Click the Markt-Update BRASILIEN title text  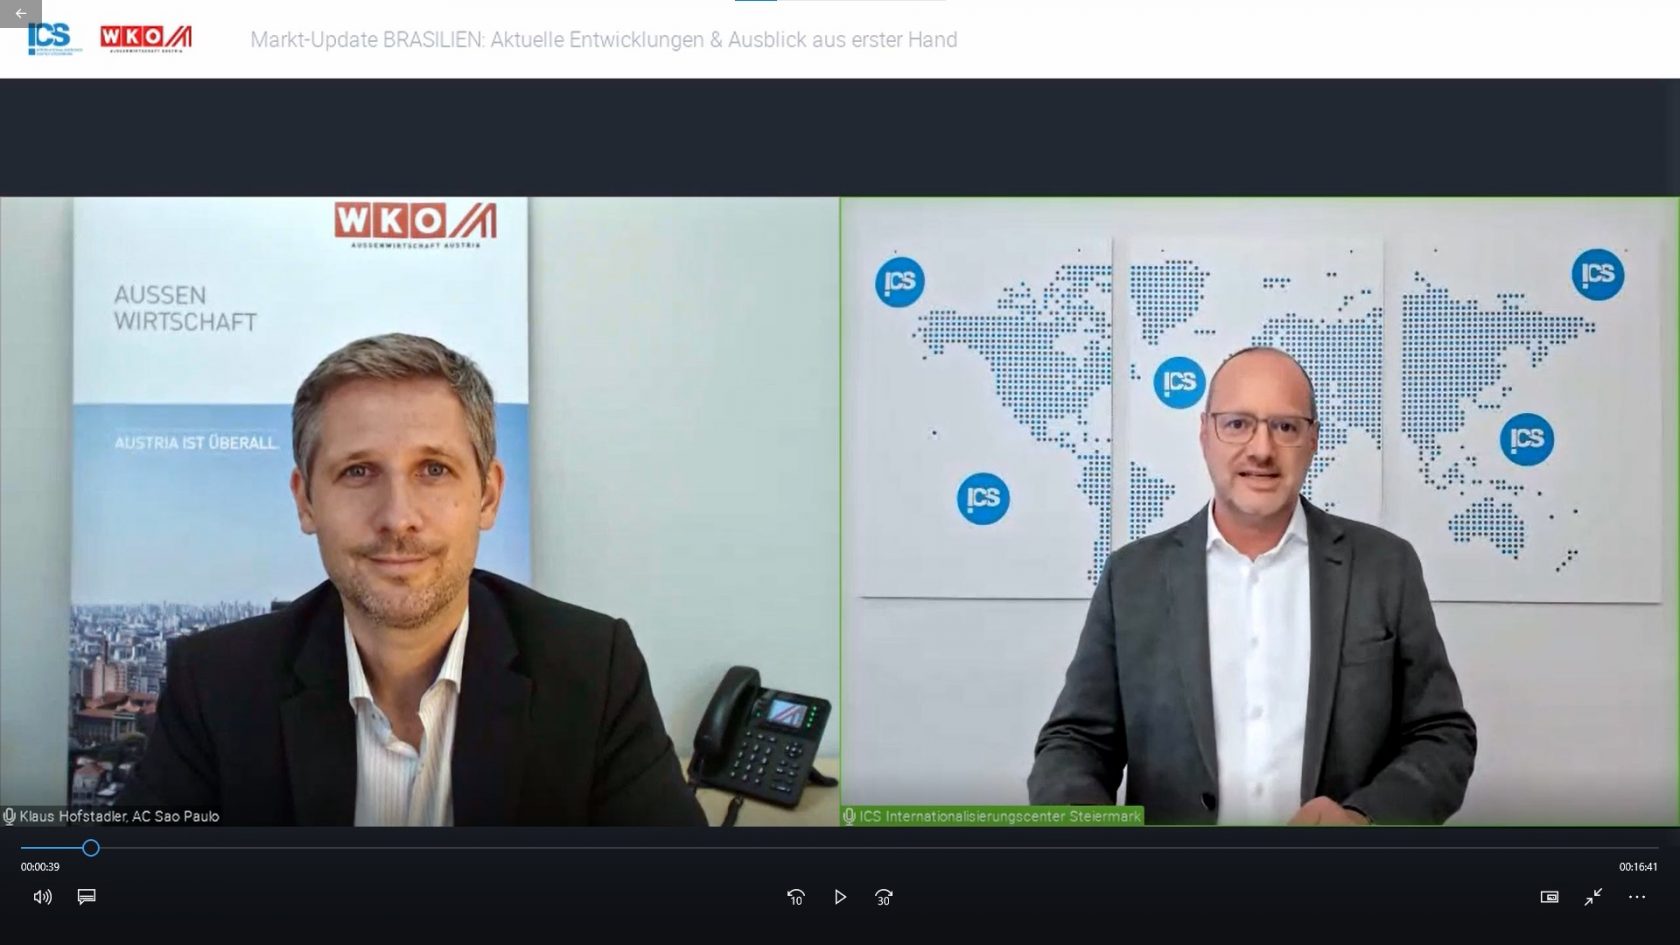click(x=603, y=40)
